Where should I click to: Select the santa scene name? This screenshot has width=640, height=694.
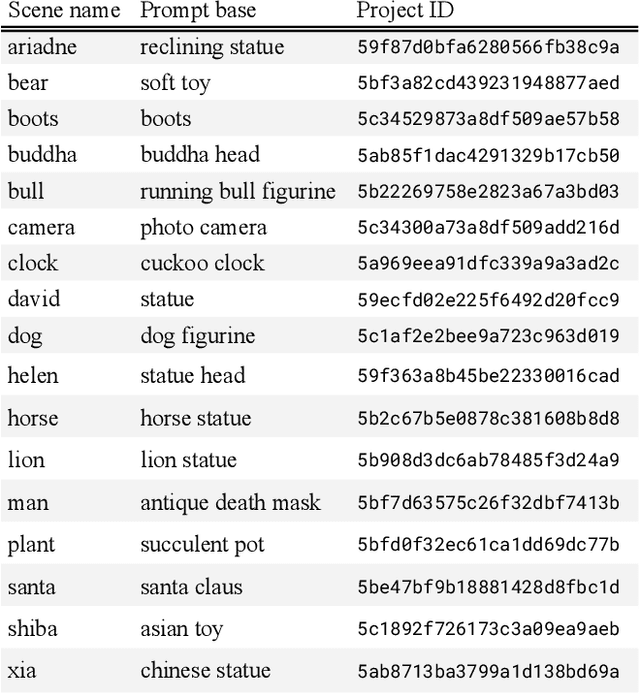pyautogui.click(x=31, y=587)
